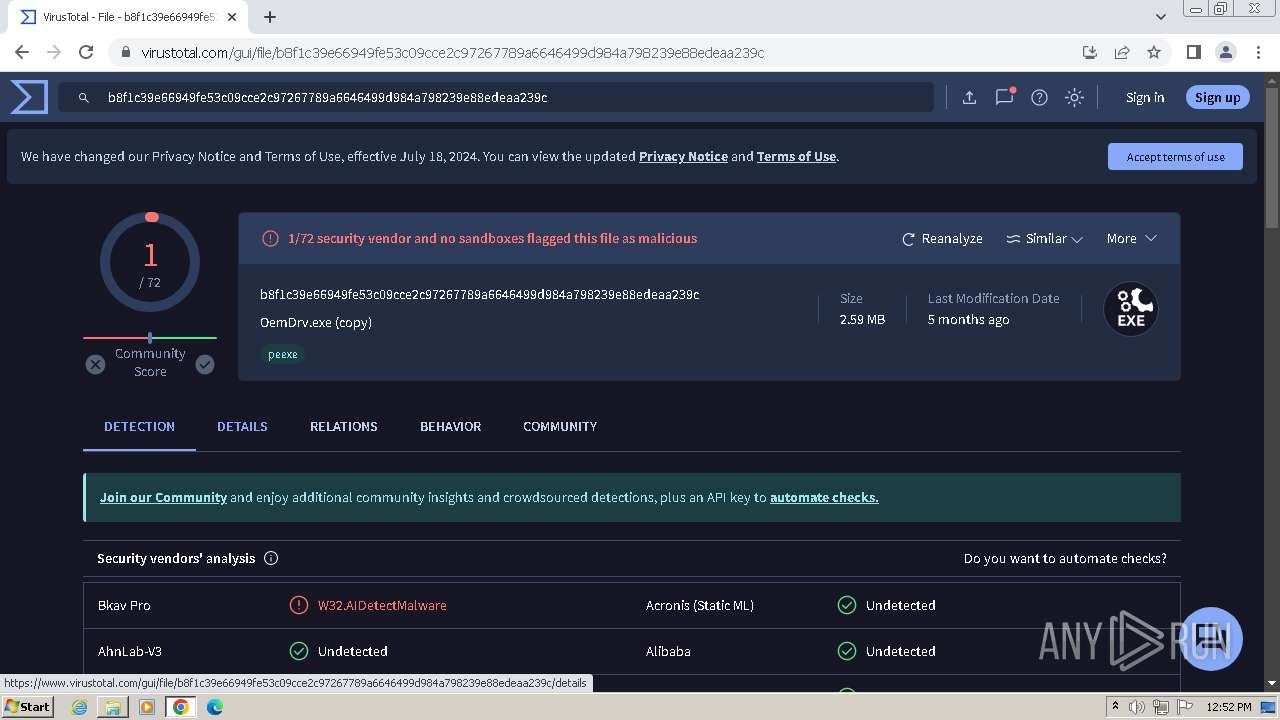Vote malicious with the X community icon
The width and height of the screenshot is (1280, 720).
[x=95, y=365]
